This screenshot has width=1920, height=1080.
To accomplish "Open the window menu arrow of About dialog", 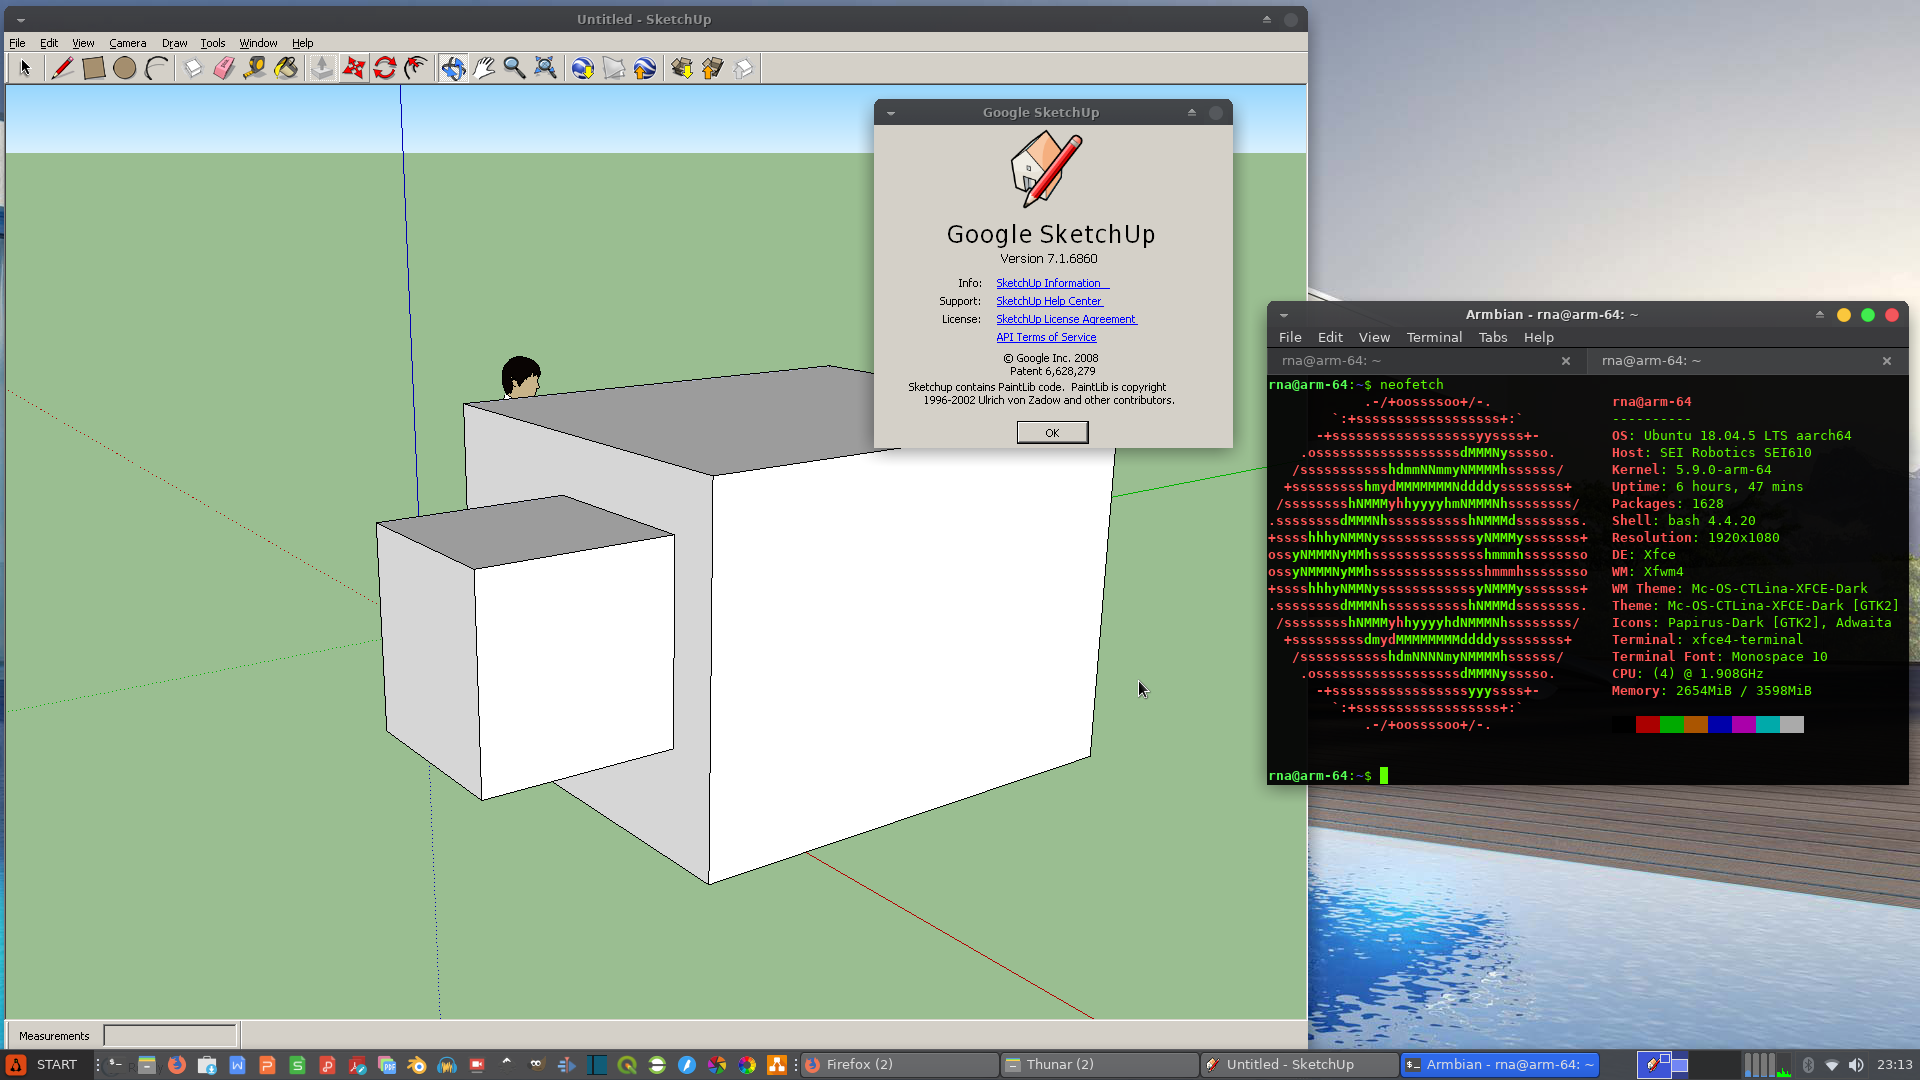I will pos(890,113).
